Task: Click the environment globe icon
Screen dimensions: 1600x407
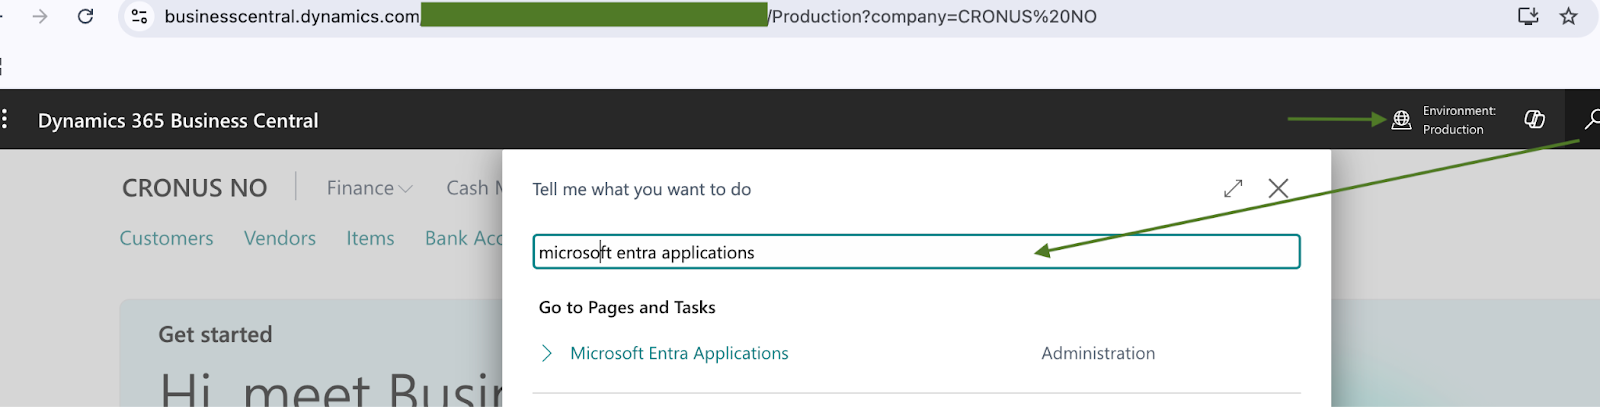Action: pyautogui.click(x=1401, y=120)
